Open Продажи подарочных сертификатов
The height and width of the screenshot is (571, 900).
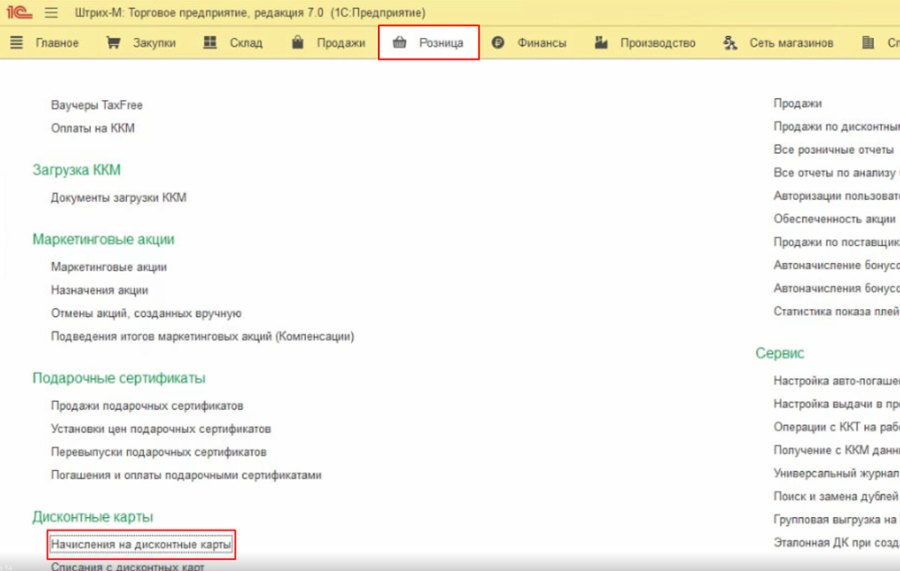[x=147, y=406]
